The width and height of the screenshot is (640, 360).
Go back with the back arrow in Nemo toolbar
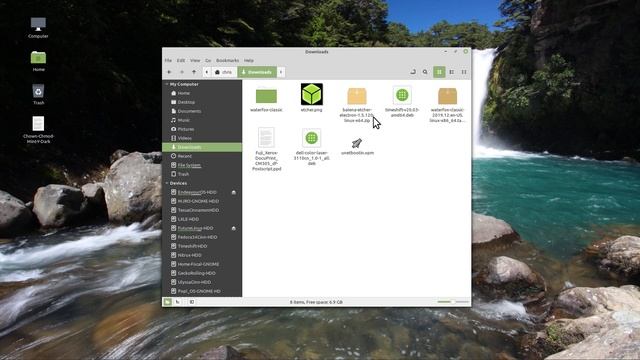pyautogui.click(x=169, y=72)
